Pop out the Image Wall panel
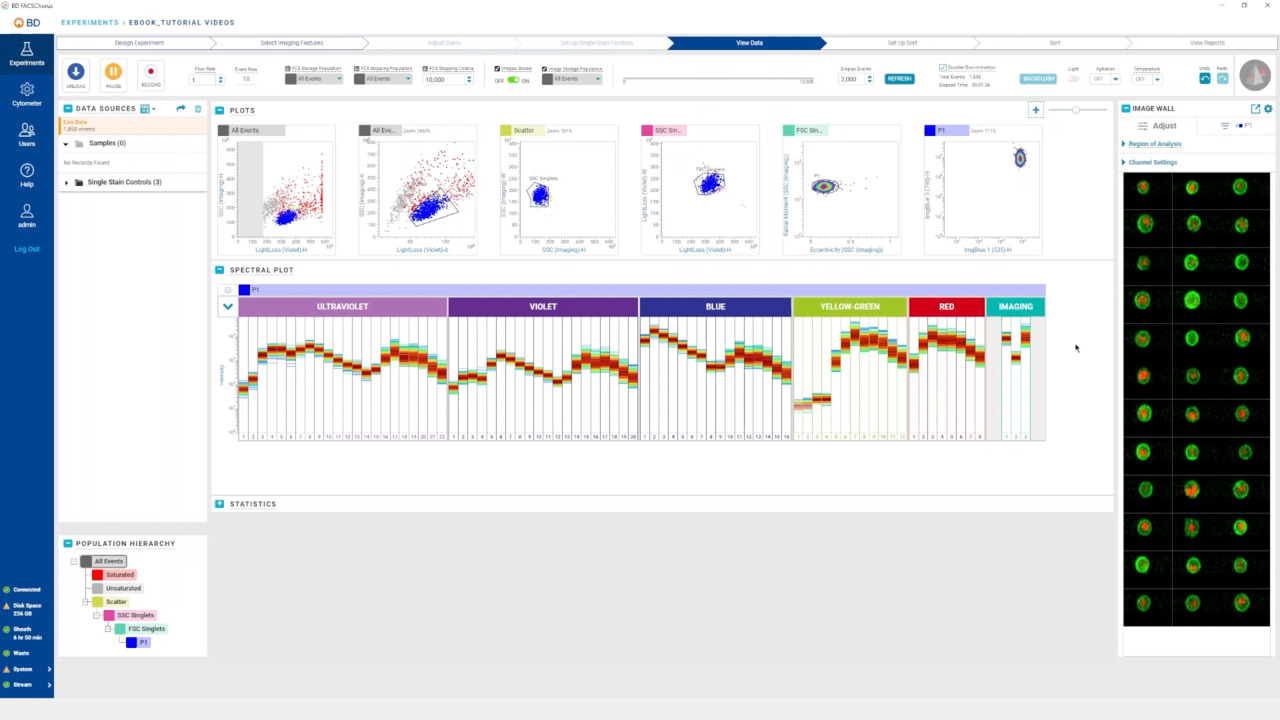This screenshot has height=720, width=1280. click(x=1256, y=109)
